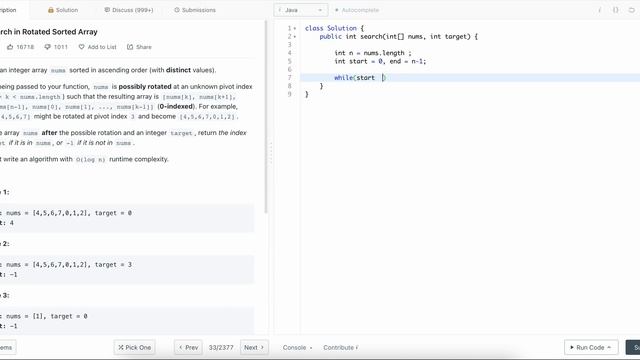This screenshot has height=360, width=640.
Task: Click example 'nums = [1], target = 0'
Action: pyautogui.click(x=47, y=316)
